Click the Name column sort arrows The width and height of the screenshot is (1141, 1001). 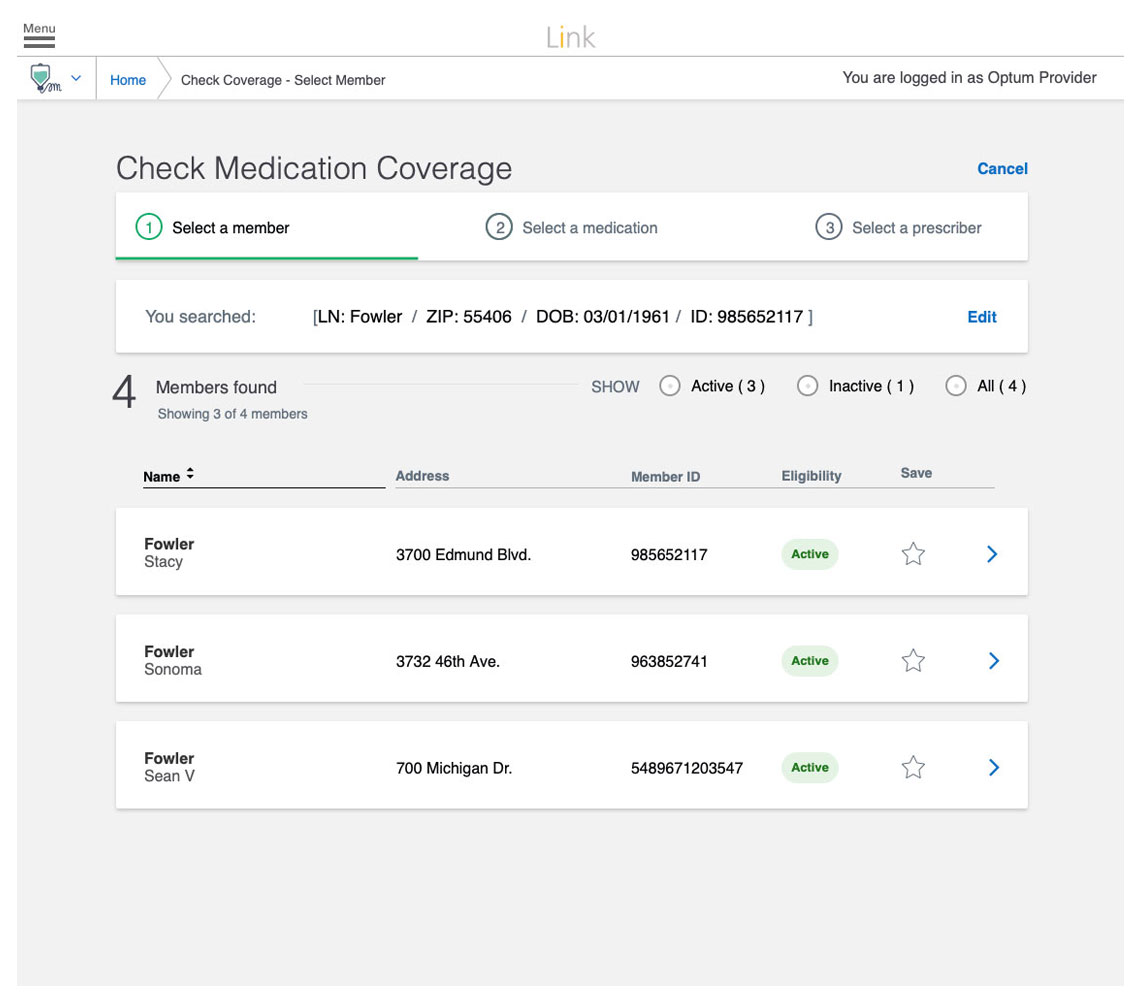click(190, 474)
